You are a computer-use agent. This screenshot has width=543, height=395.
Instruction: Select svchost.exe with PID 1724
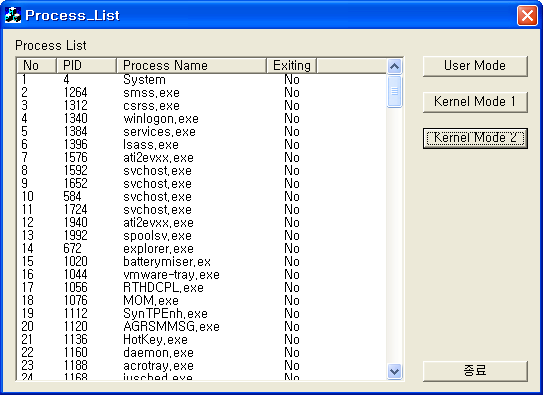pyautogui.click(x=202, y=209)
